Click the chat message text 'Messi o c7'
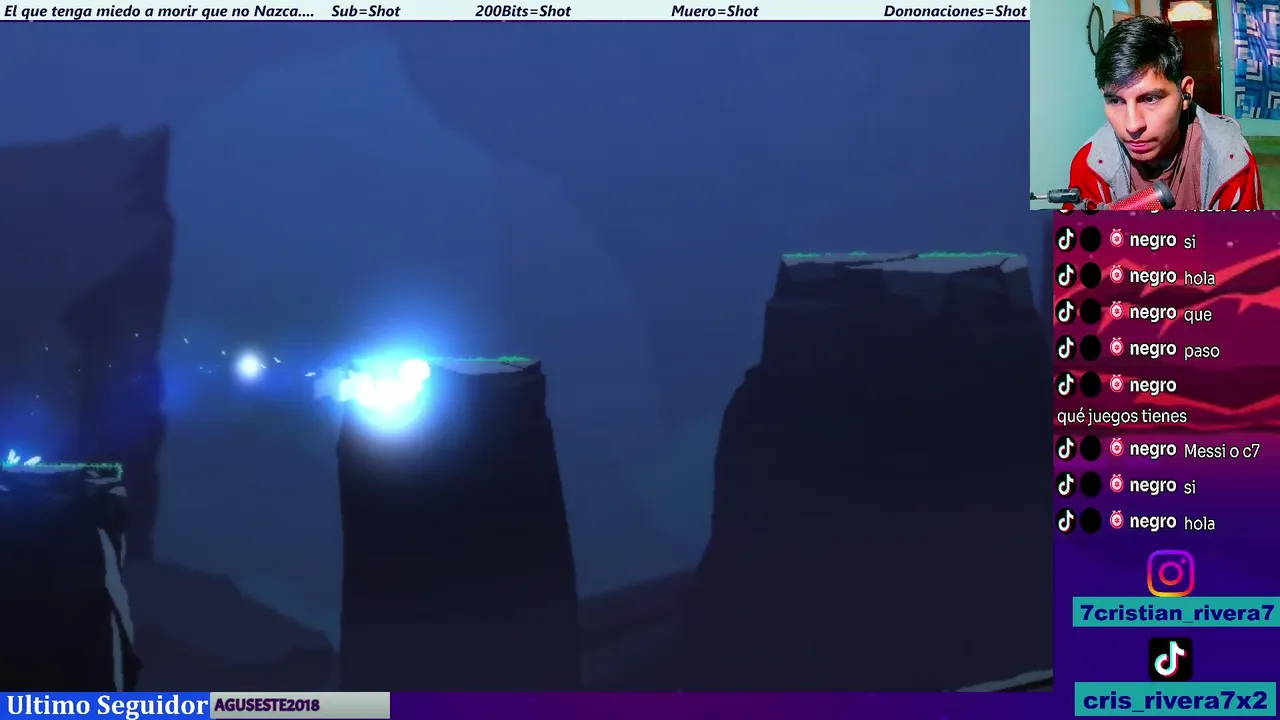The width and height of the screenshot is (1280, 720). [1221, 451]
